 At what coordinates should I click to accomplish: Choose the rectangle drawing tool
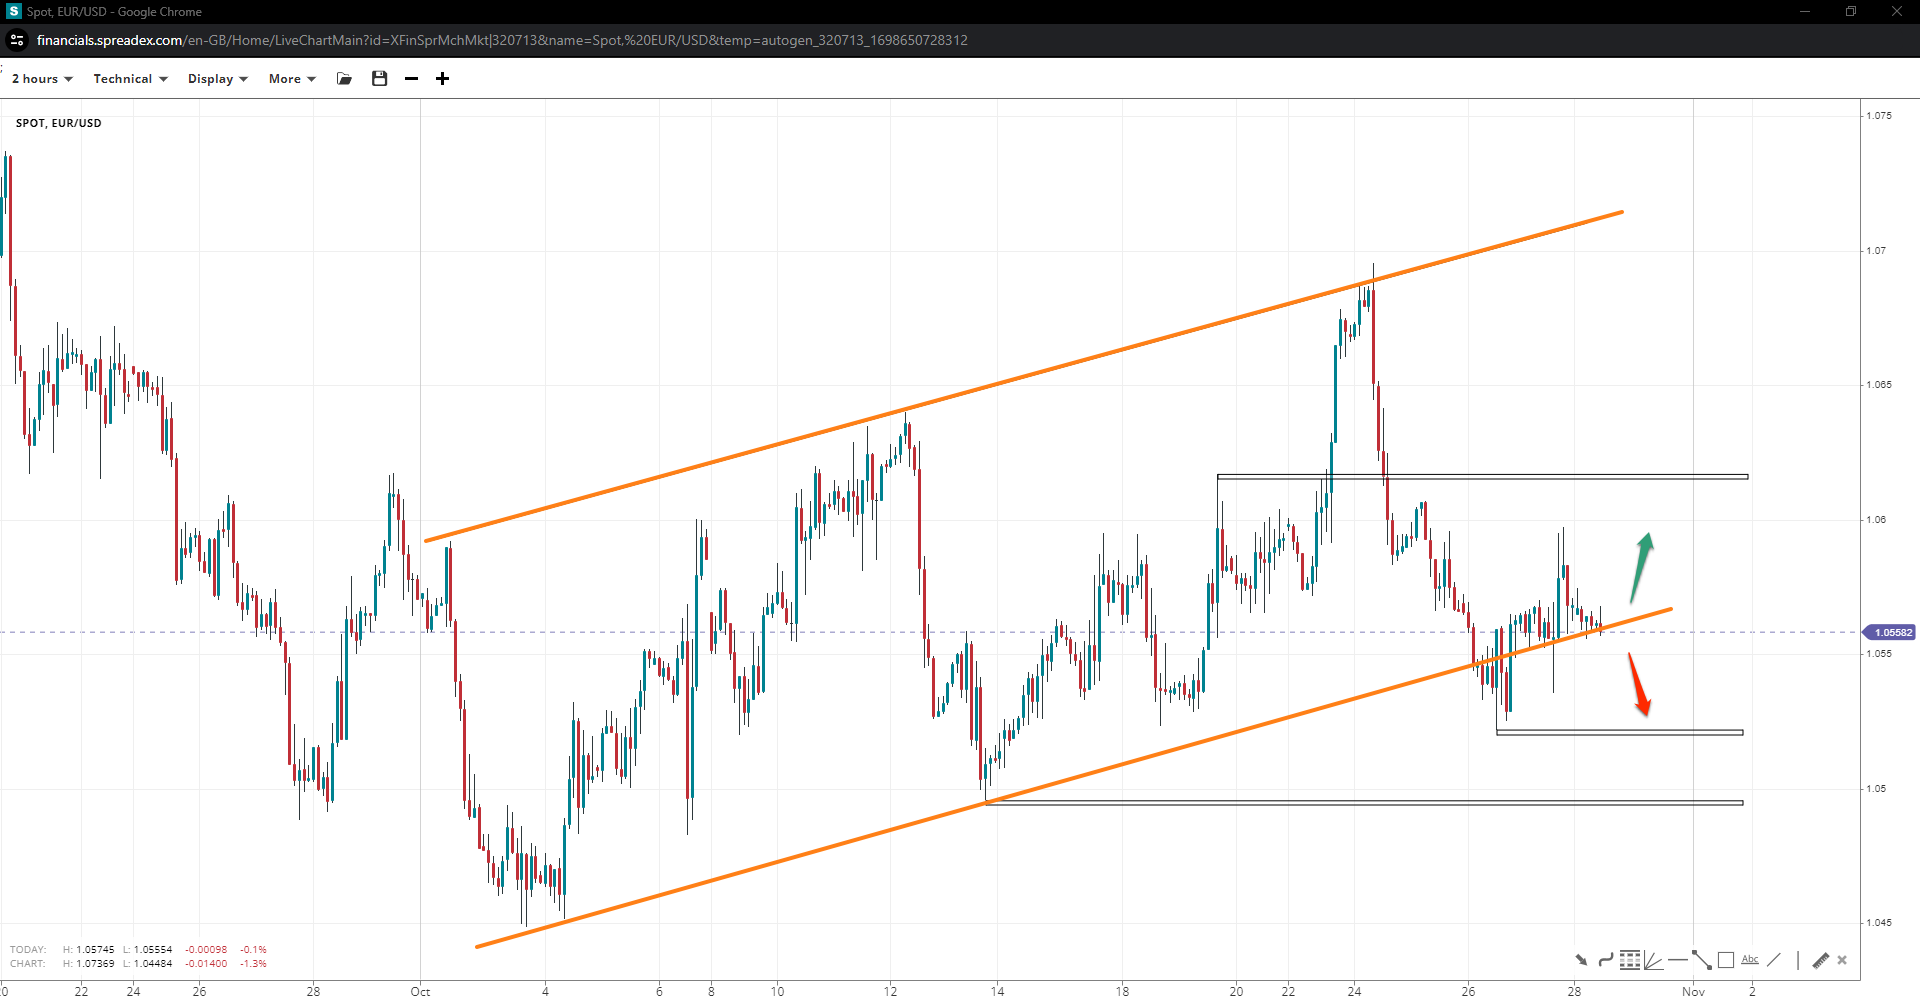[1725, 960]
